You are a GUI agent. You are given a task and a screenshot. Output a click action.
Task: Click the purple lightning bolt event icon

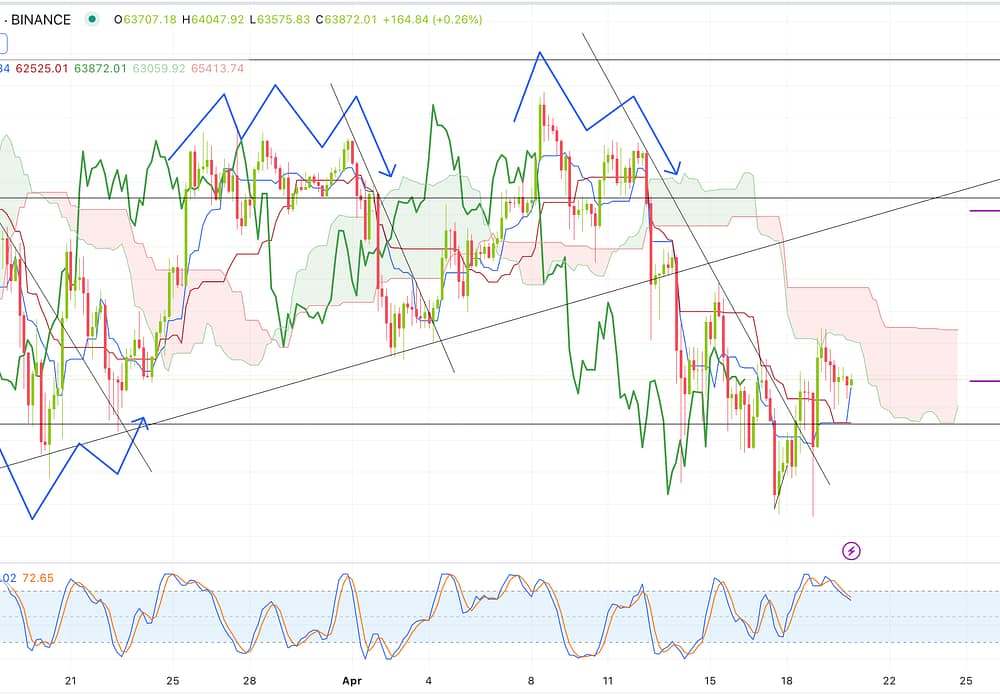[x=851, y=550]
